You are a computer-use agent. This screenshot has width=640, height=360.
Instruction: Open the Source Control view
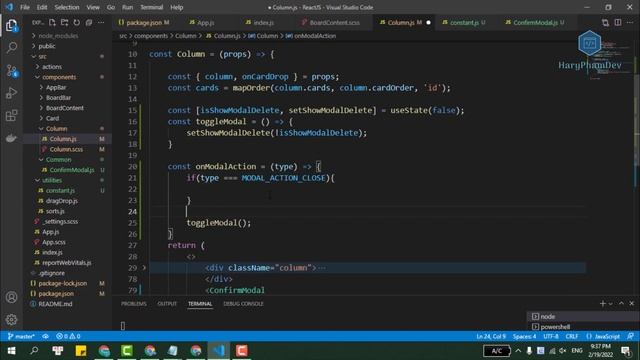click(x=11, y=71)
